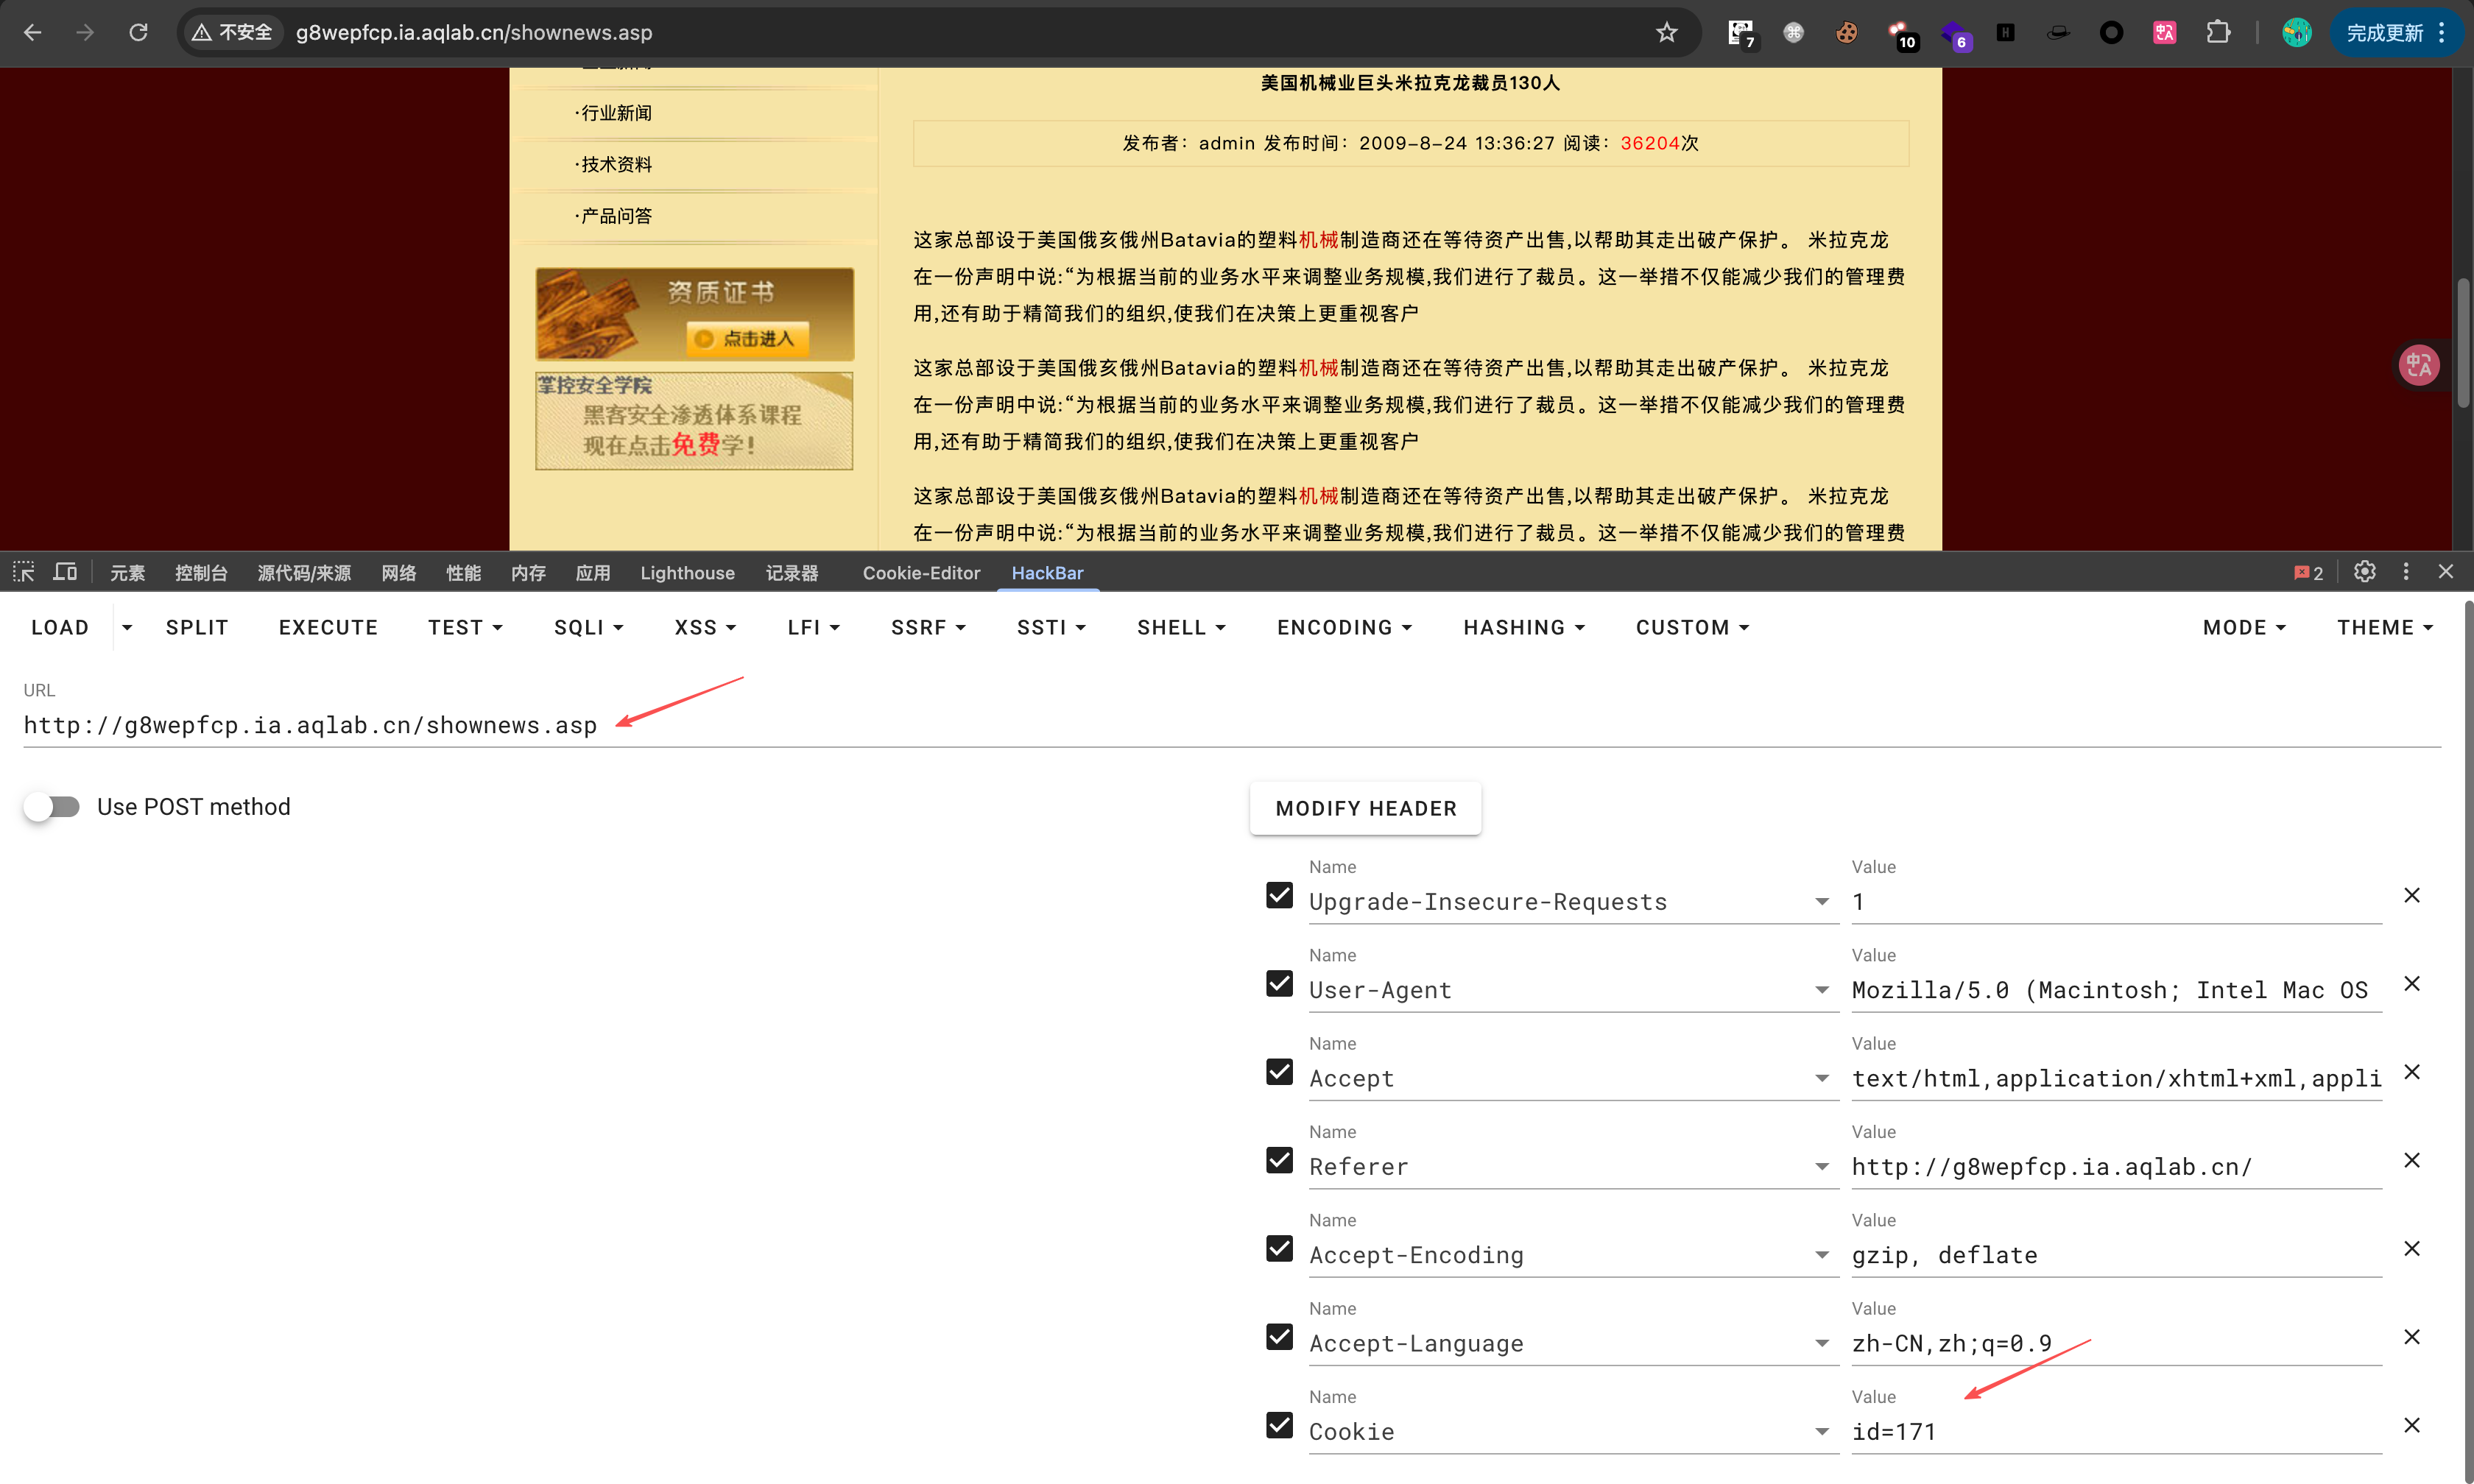Open the Accept-Language header name dropdown

pyautogui.click(x=1821, y=1344)
